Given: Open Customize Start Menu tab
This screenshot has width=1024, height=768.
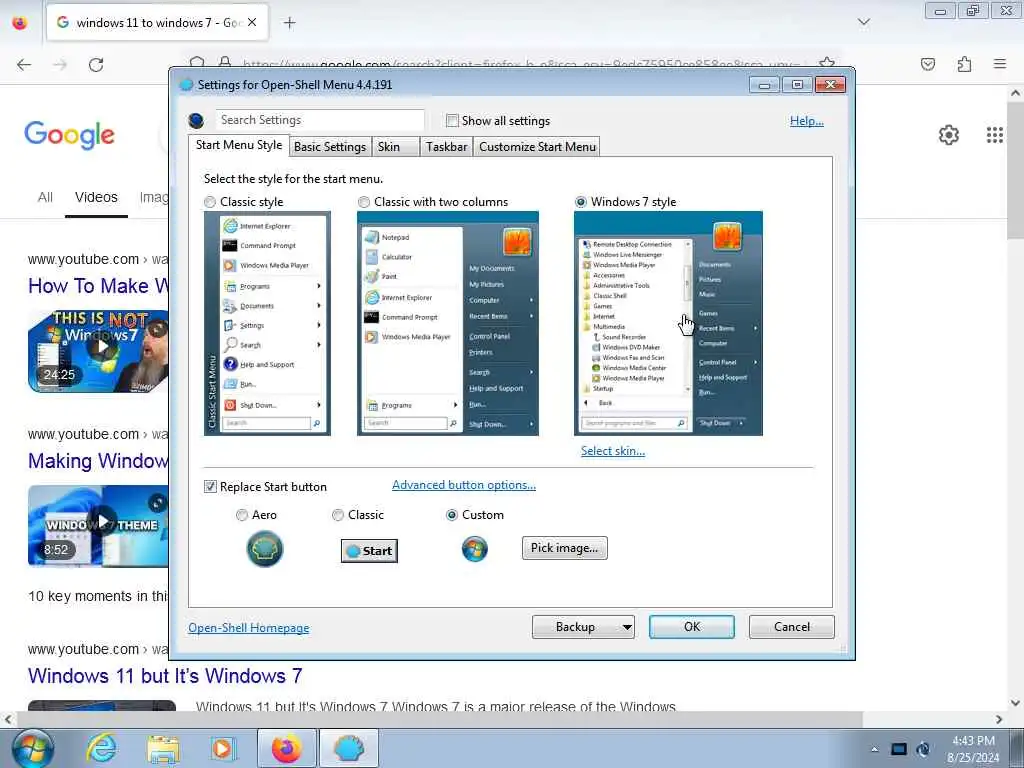Looking at the screenshot, I should tap(537, 147).
